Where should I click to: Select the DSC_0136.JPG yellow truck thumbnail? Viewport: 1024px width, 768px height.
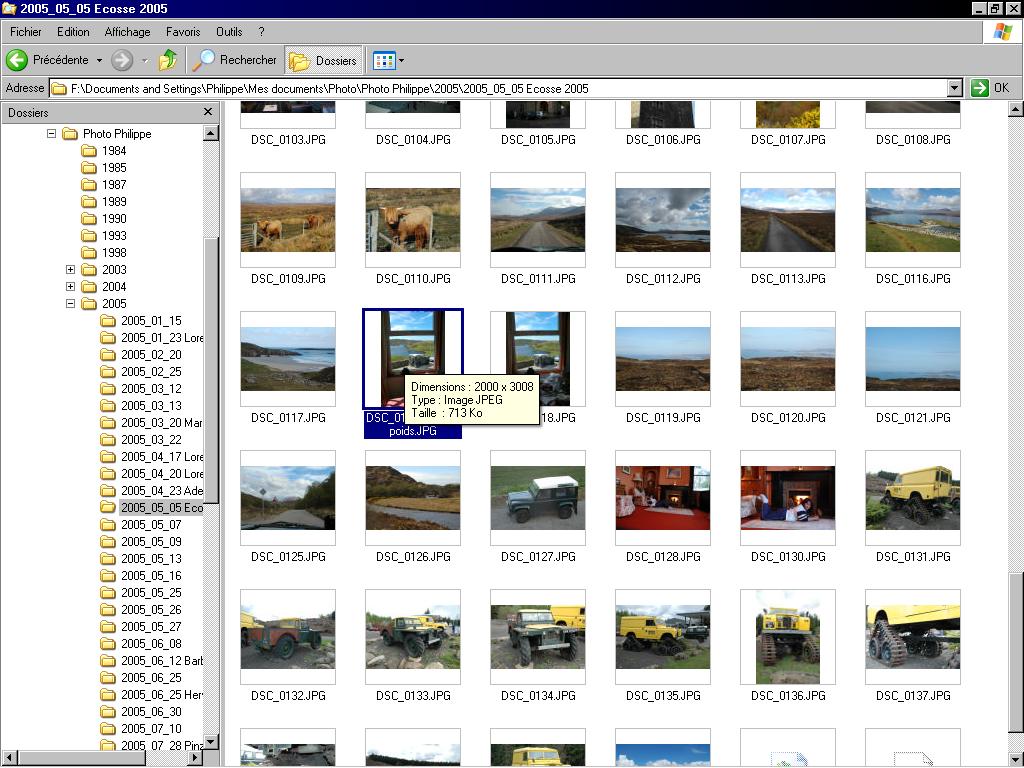coord(787,636)
